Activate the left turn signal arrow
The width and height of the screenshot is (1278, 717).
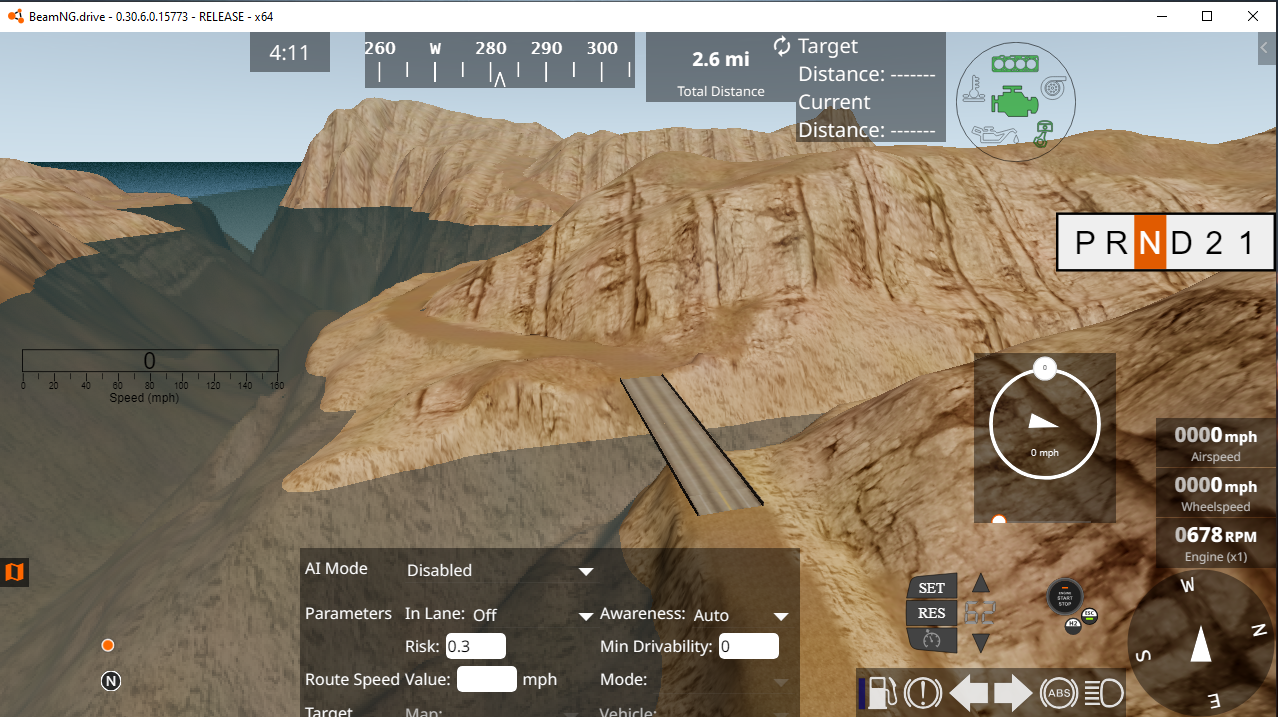click(968, 692)
